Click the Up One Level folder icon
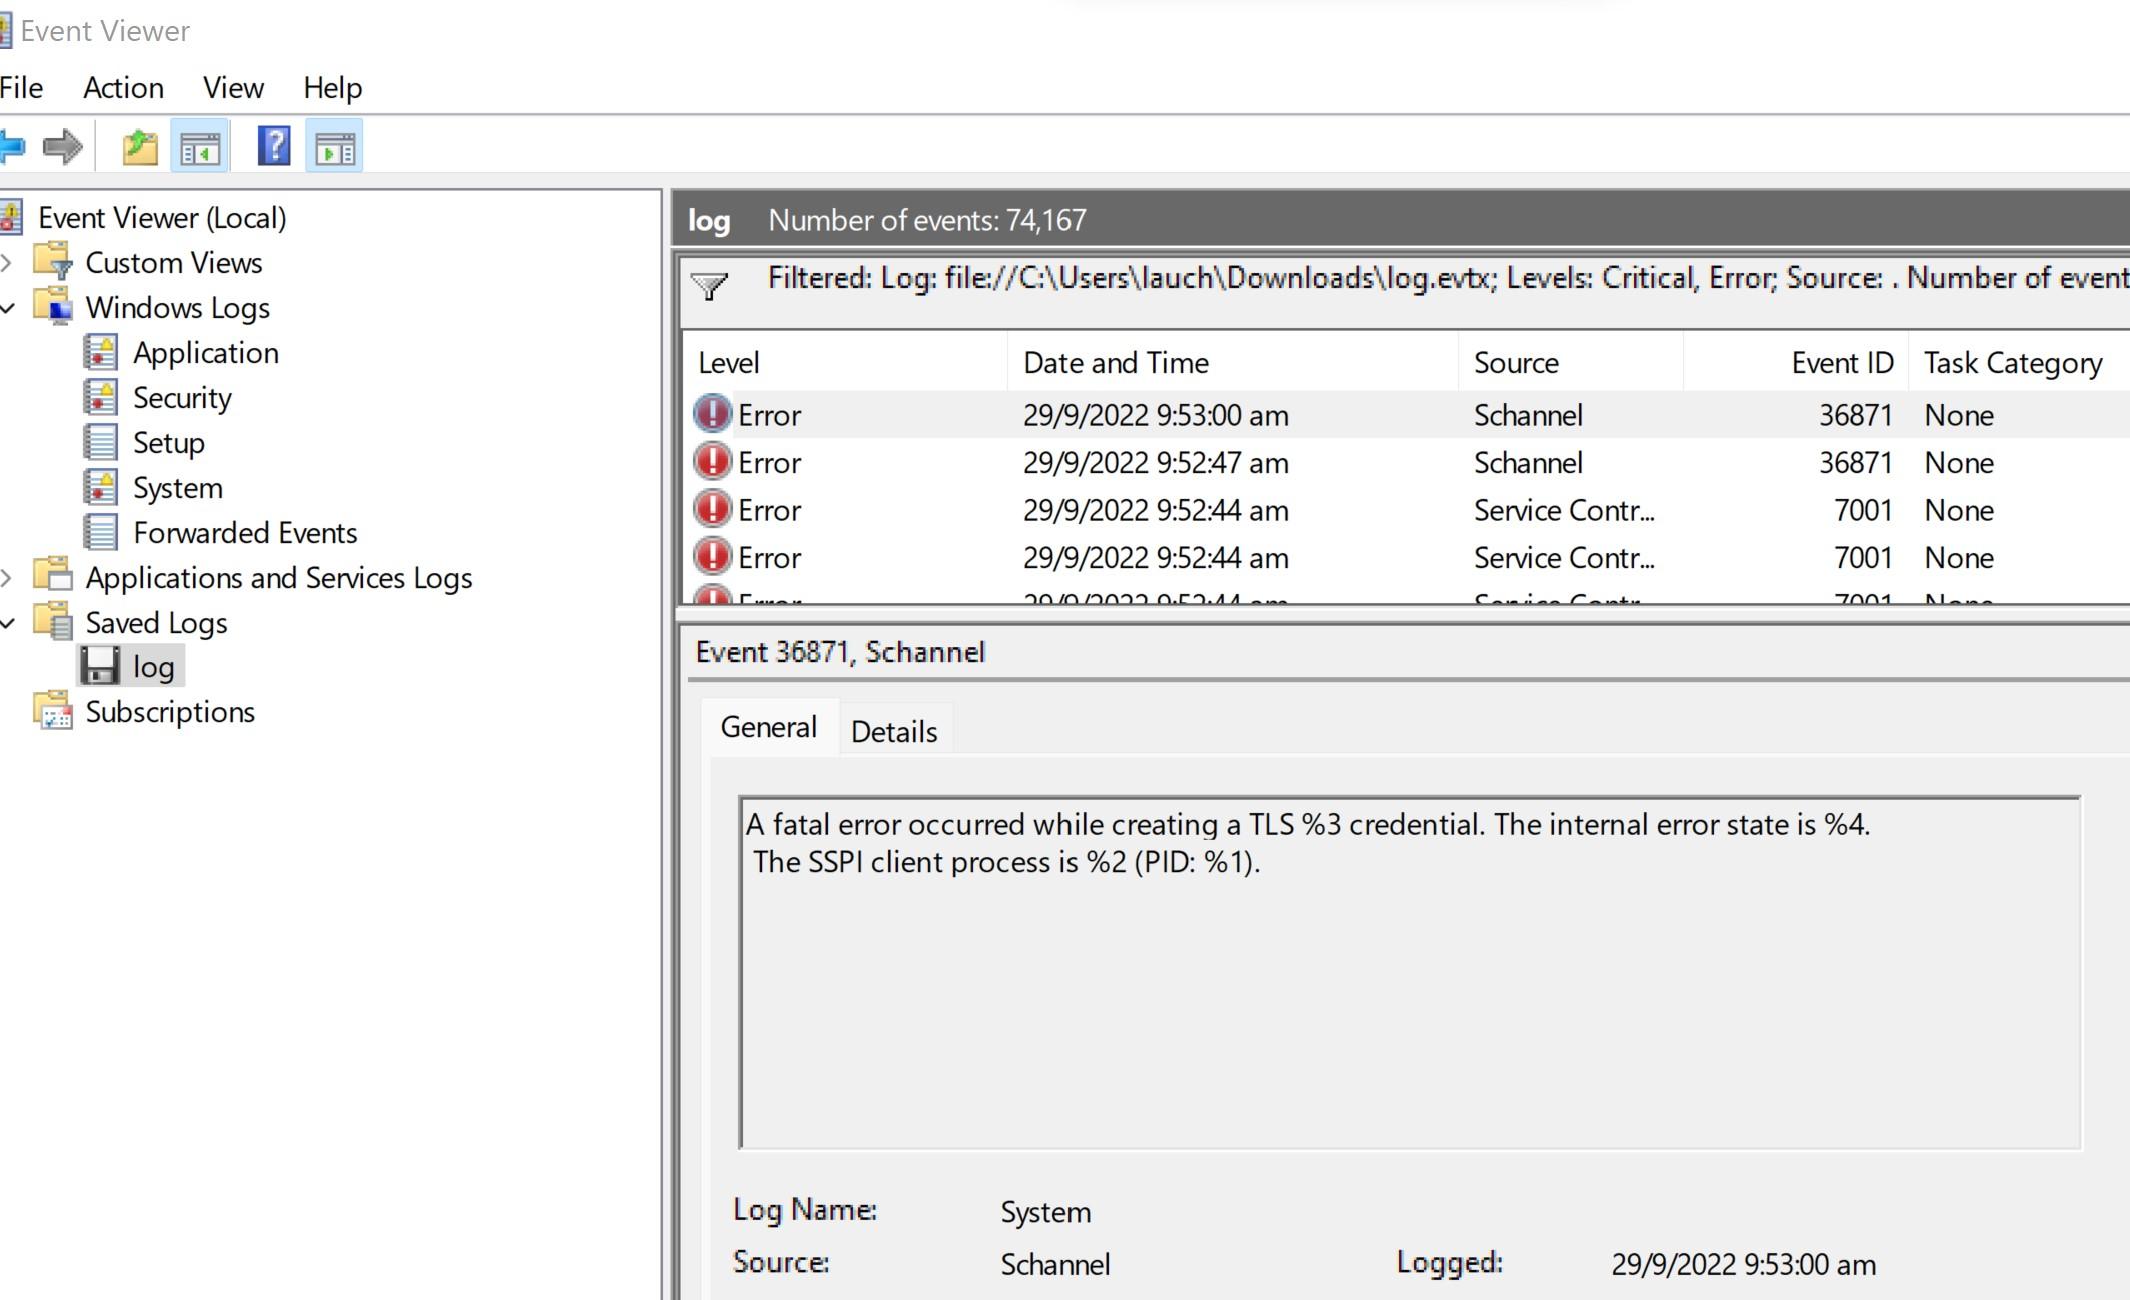Screen dimensions: 2130x1300 140,148
